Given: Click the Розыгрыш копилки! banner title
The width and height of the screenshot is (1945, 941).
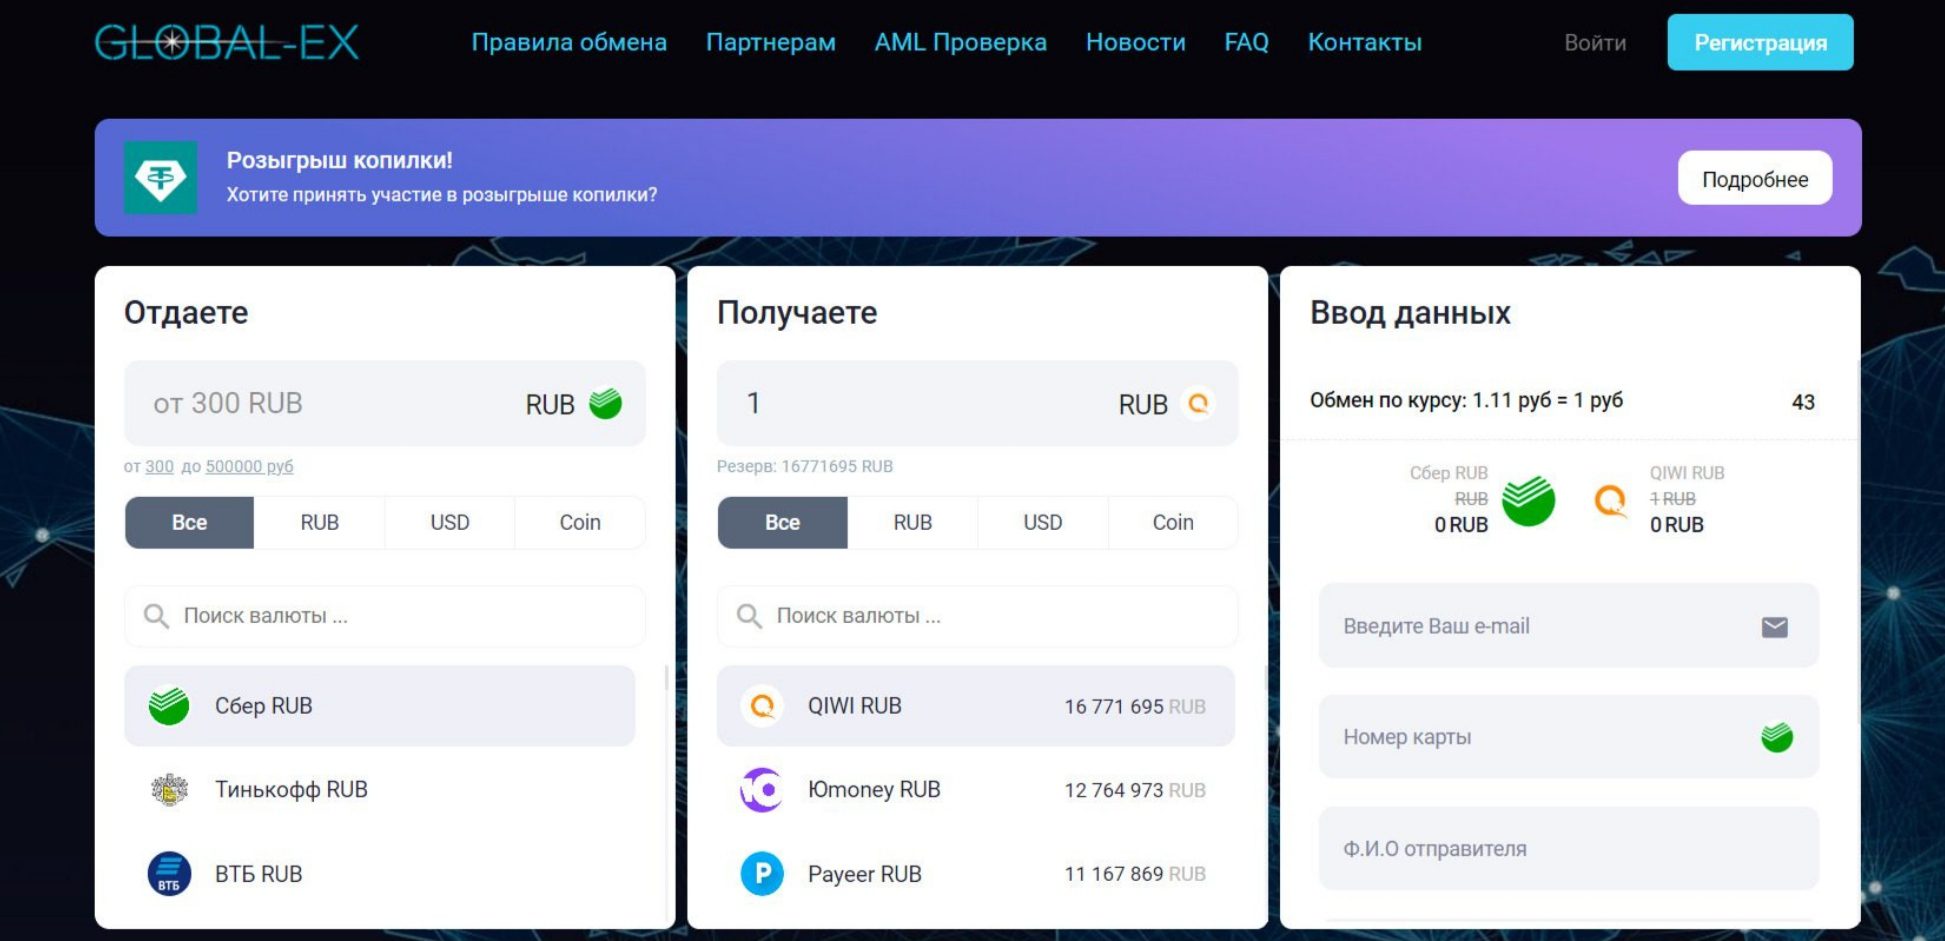Looking at the screenshot, I should tap(339, 160).
